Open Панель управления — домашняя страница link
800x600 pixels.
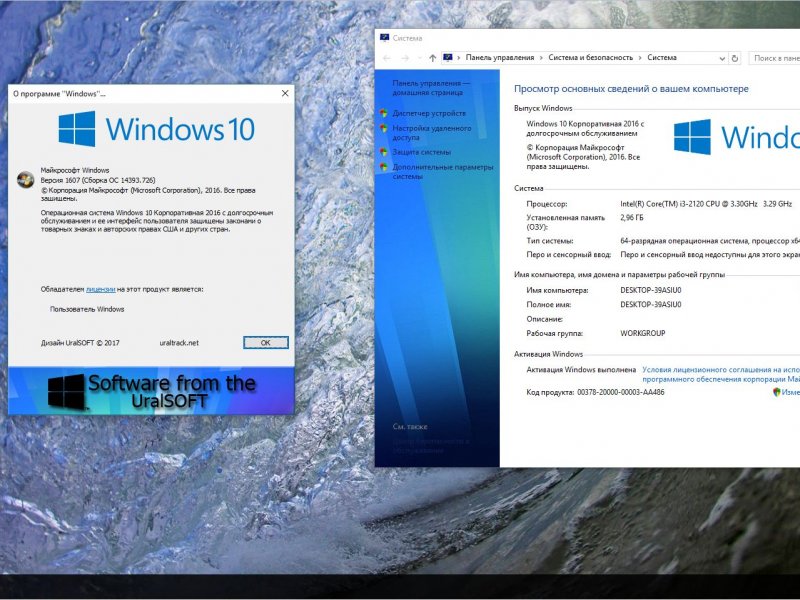tap(431, 88)
